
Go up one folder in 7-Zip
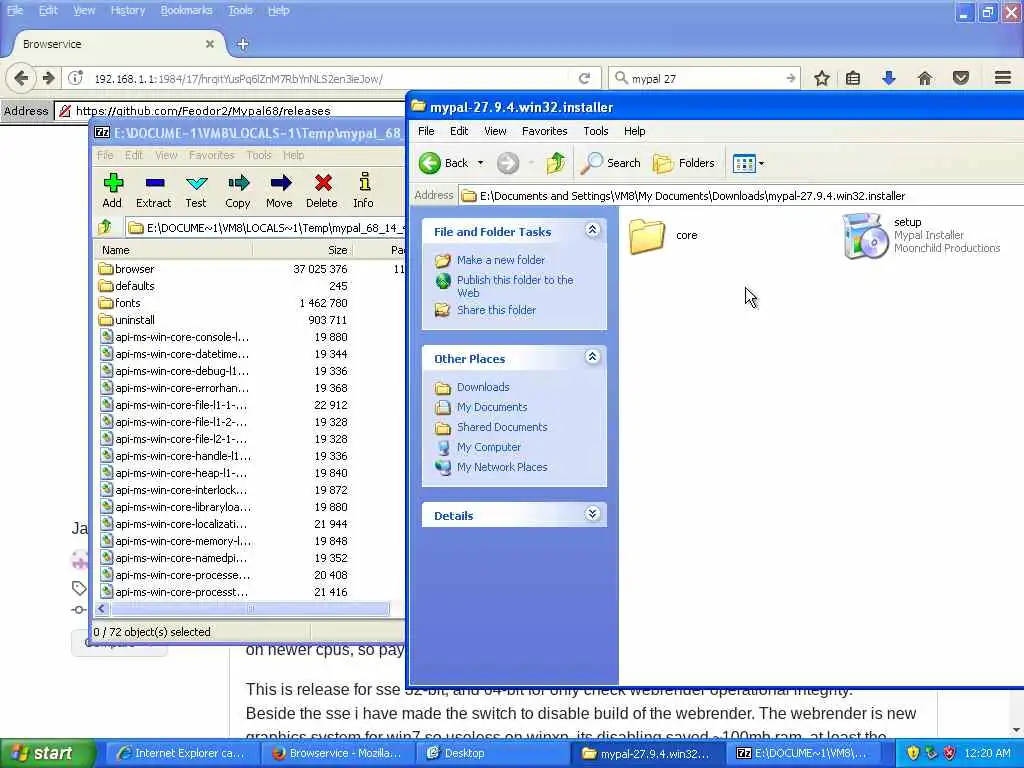[105, 227]
